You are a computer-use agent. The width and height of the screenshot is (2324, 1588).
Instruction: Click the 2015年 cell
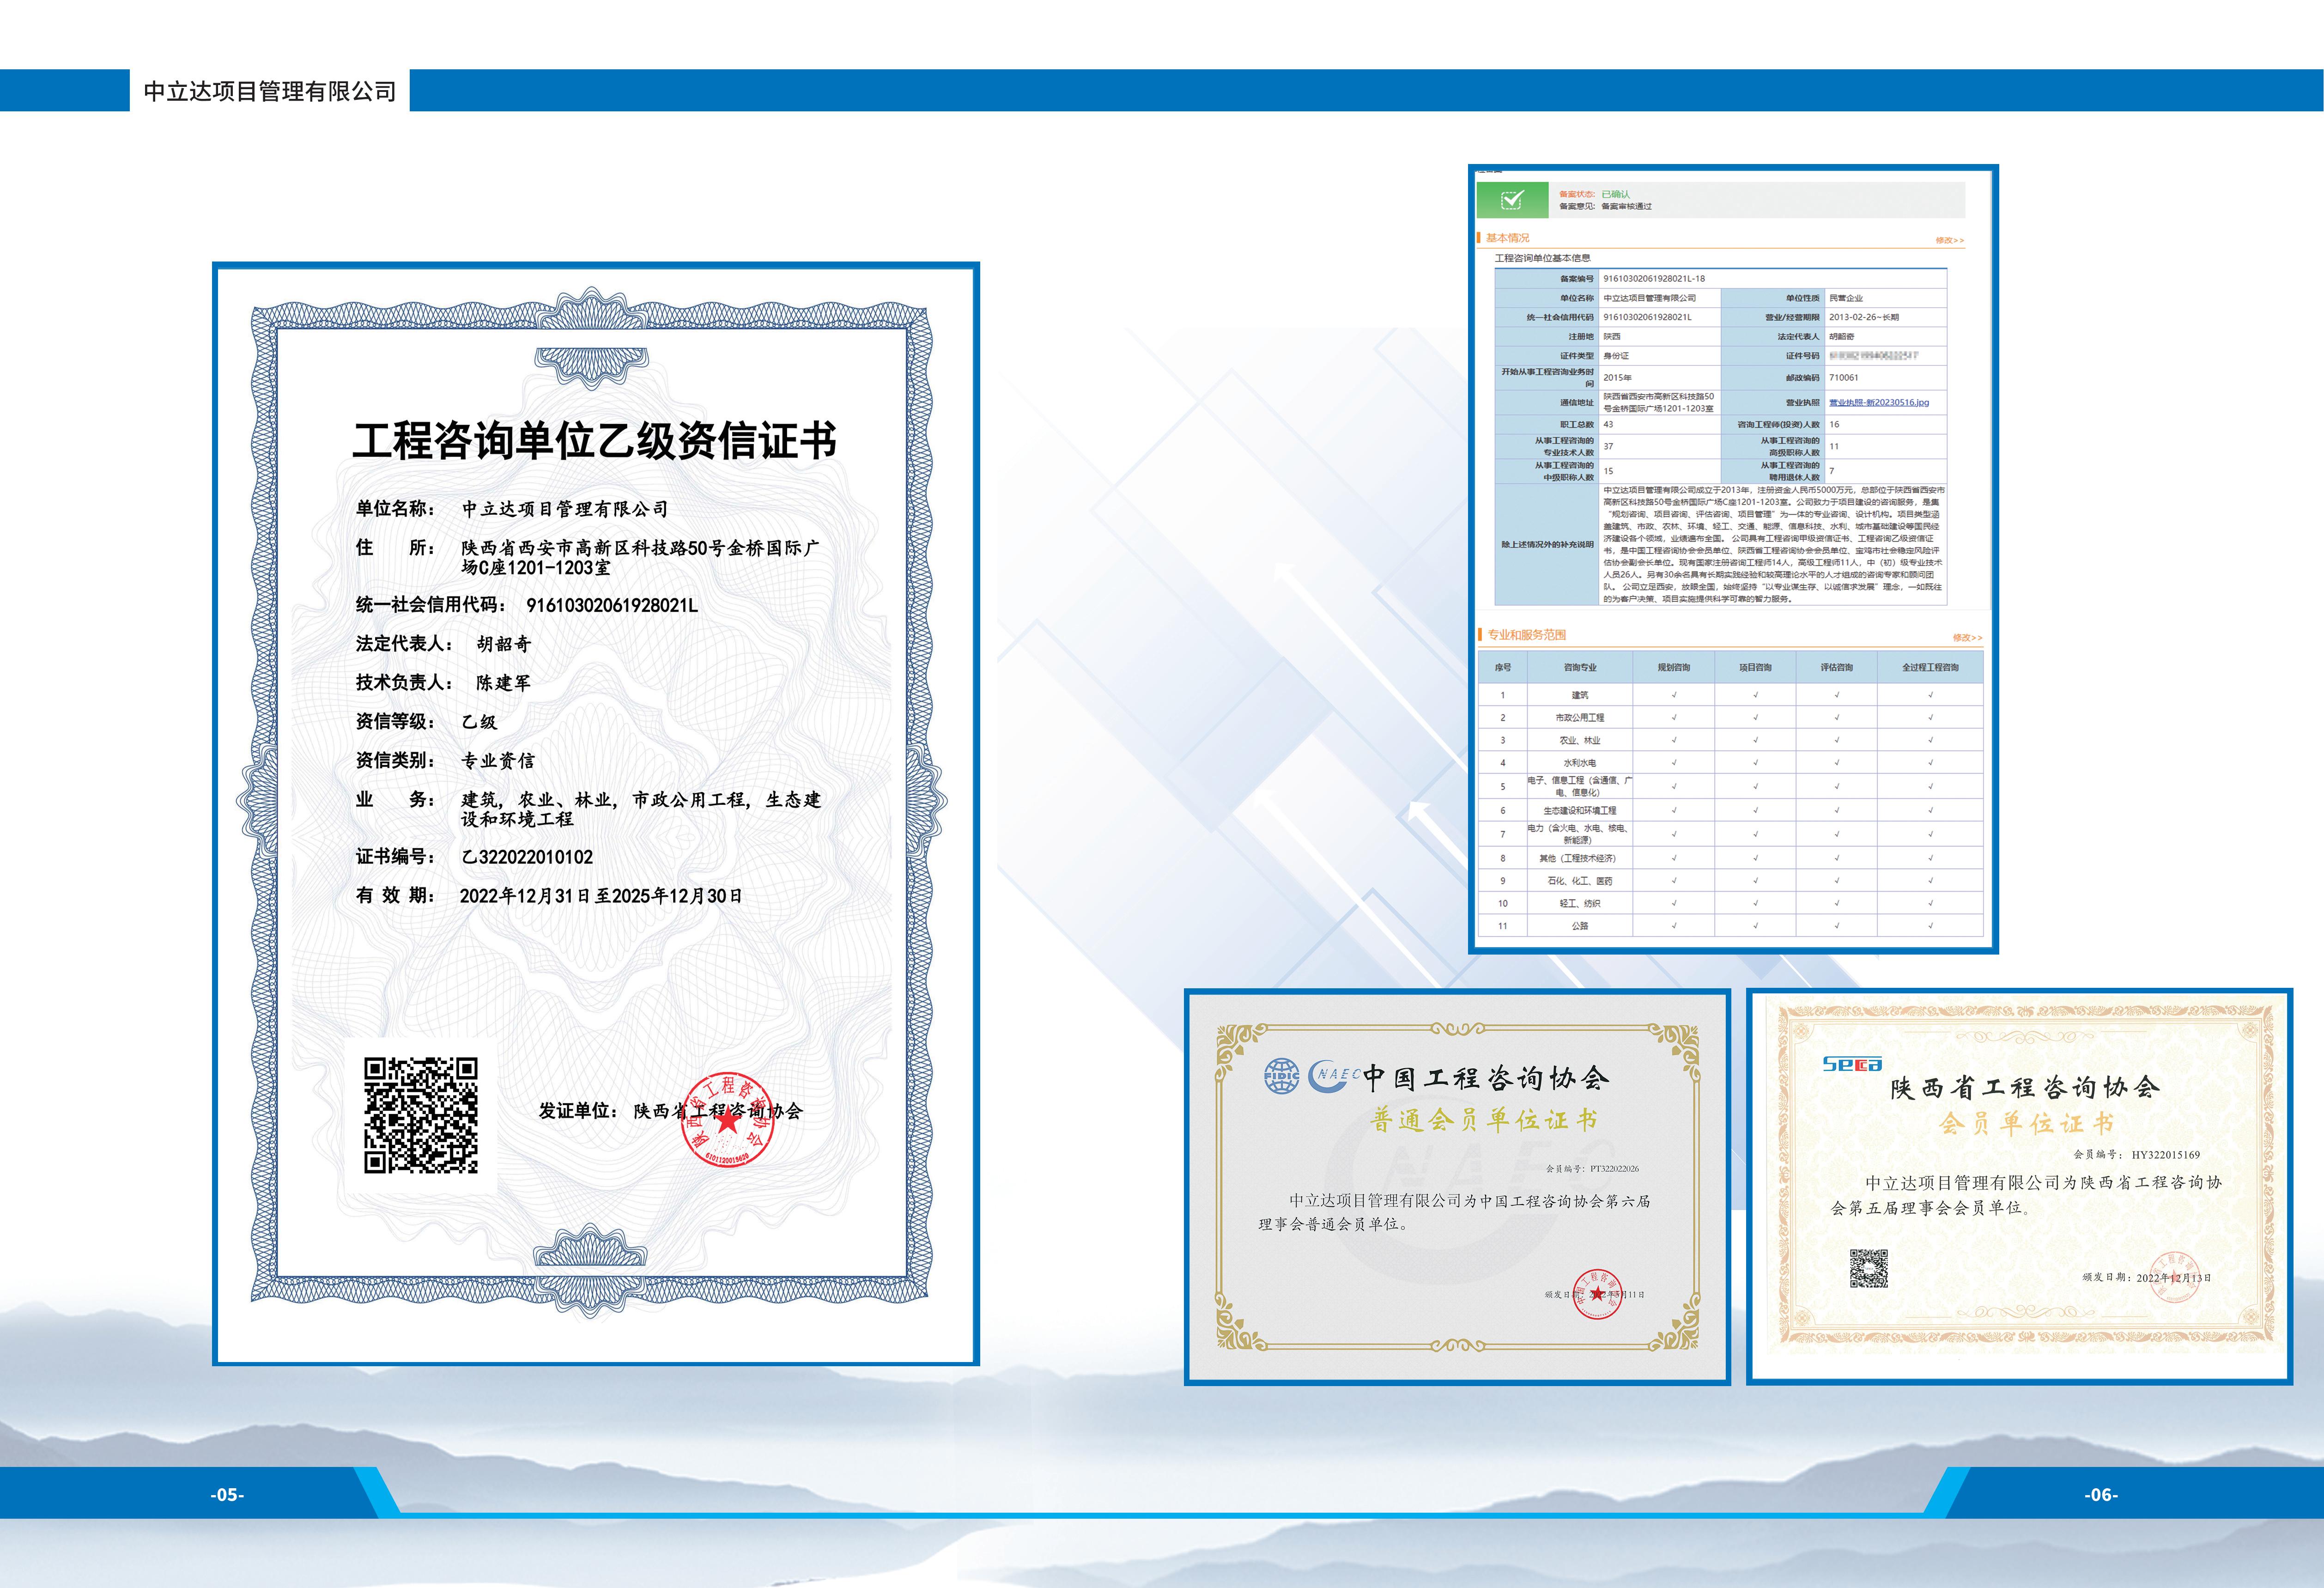pyautogui.click(x=1617, y=378)
